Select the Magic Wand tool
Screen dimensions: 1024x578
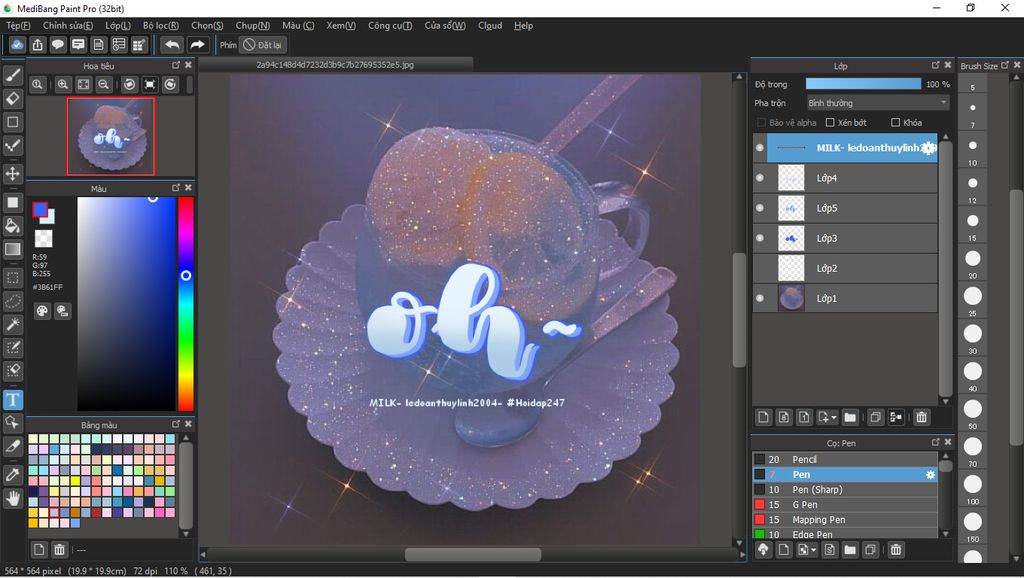12,325
